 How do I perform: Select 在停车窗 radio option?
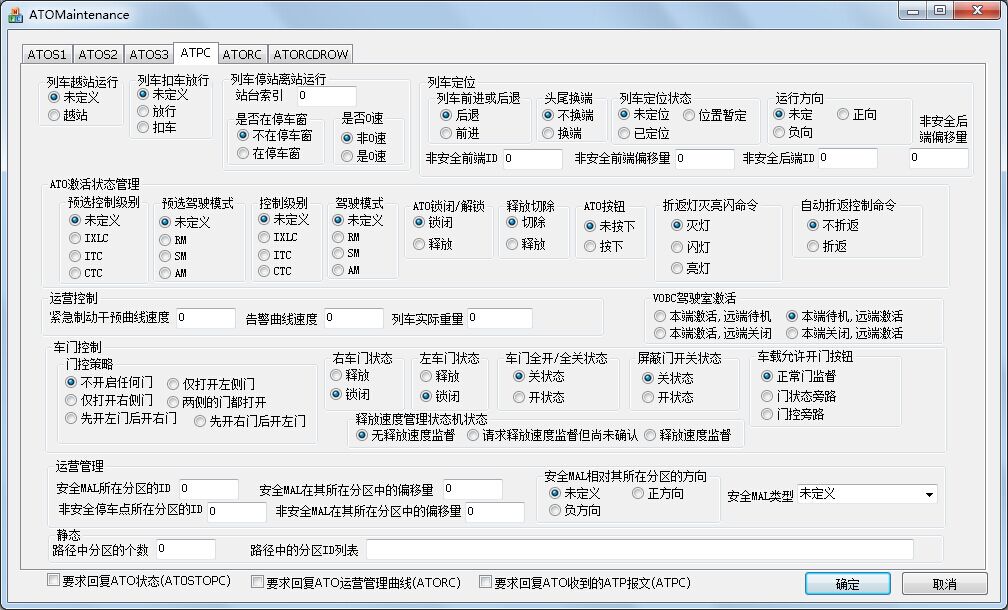(243, 152)
